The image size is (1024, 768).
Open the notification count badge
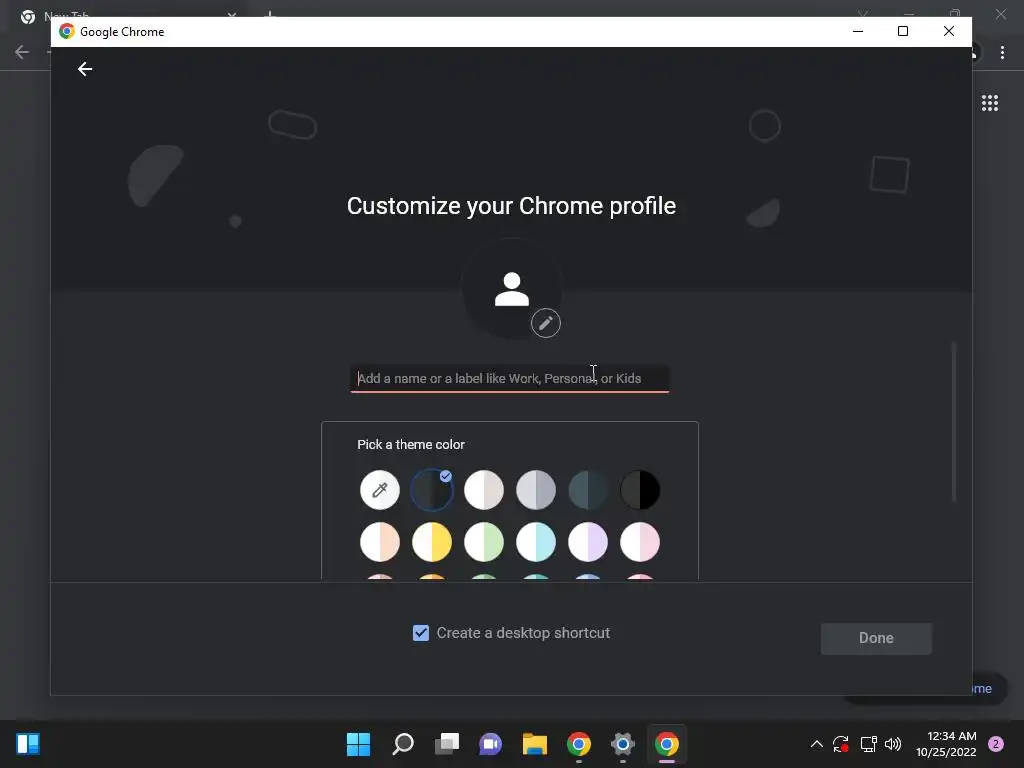[x=996, y=744]
